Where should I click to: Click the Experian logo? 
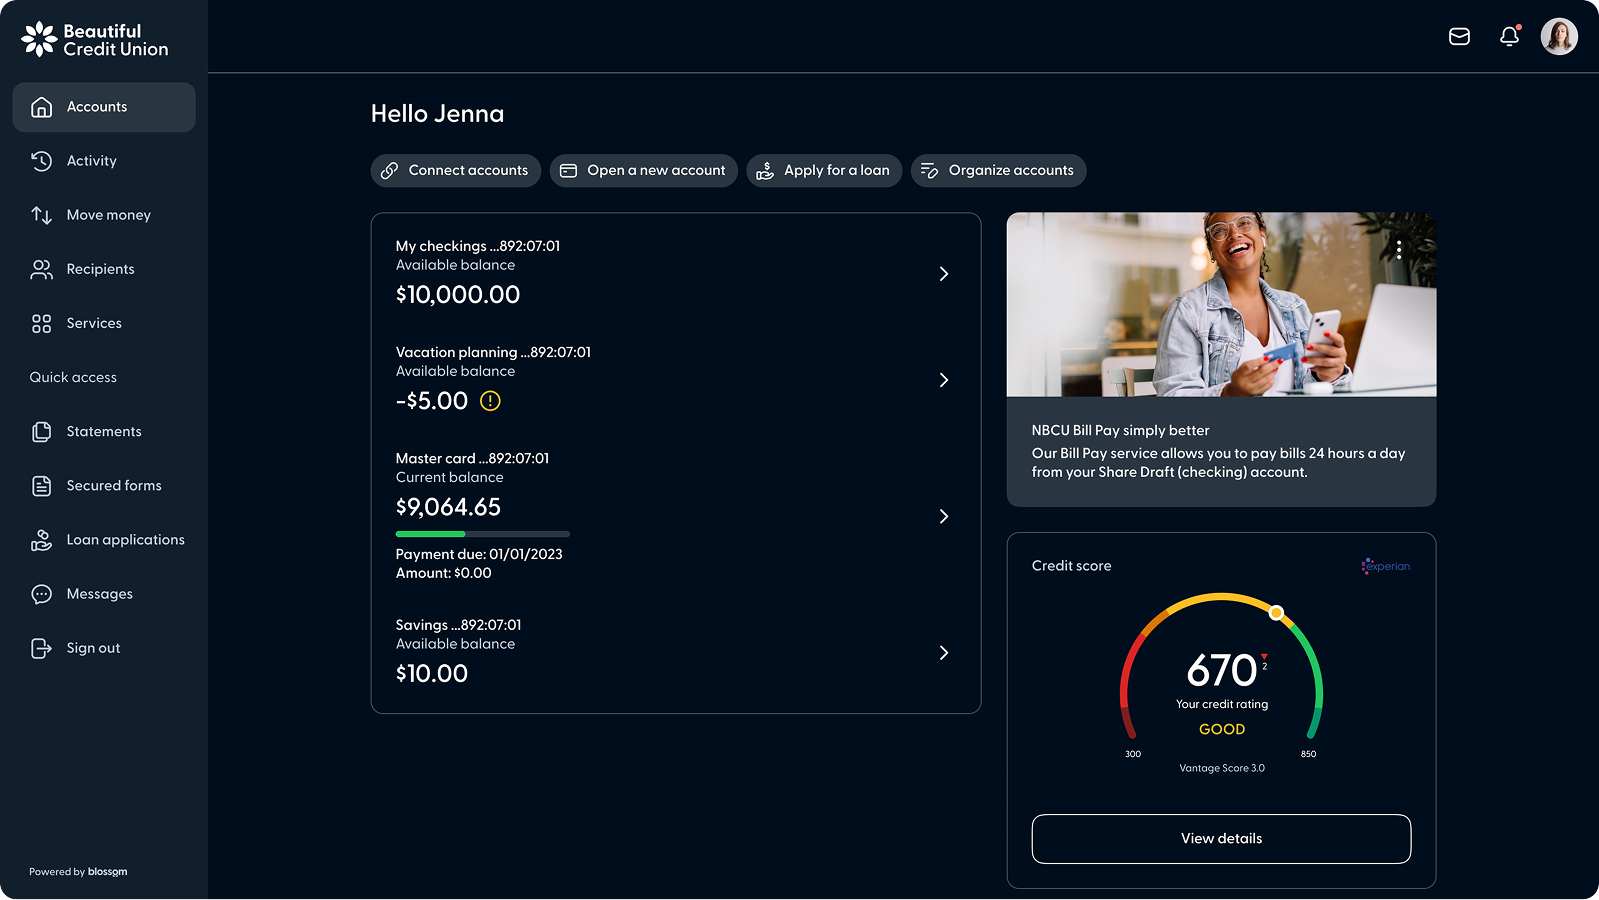point(1385,566)
